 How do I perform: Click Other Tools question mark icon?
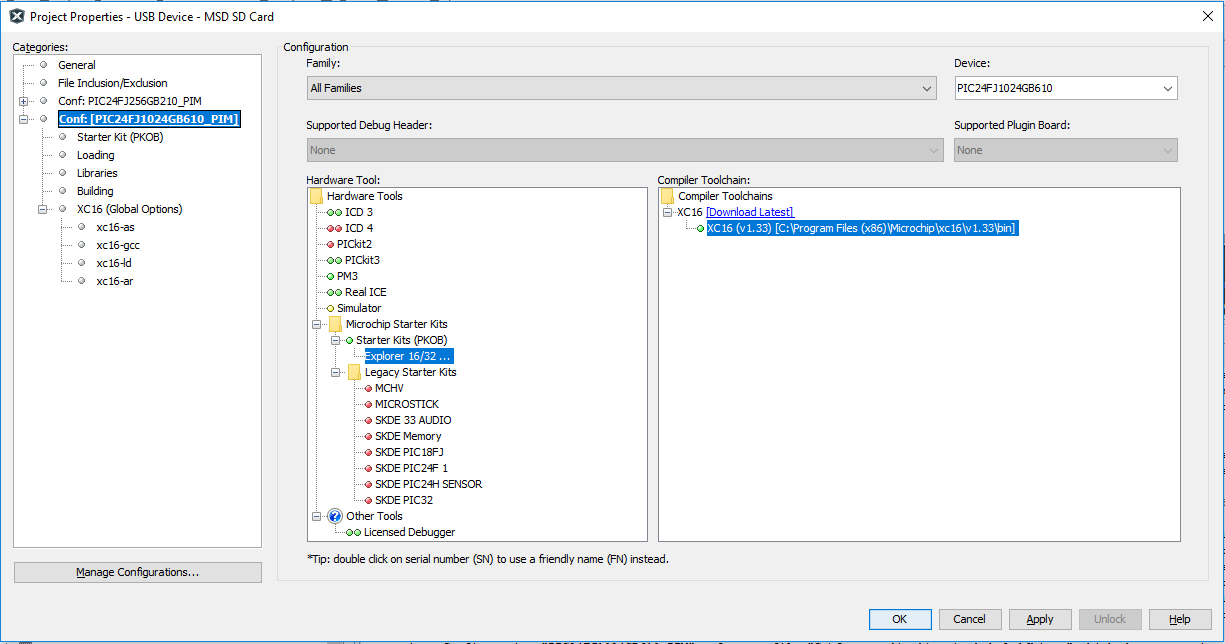(x=335, y=516)
